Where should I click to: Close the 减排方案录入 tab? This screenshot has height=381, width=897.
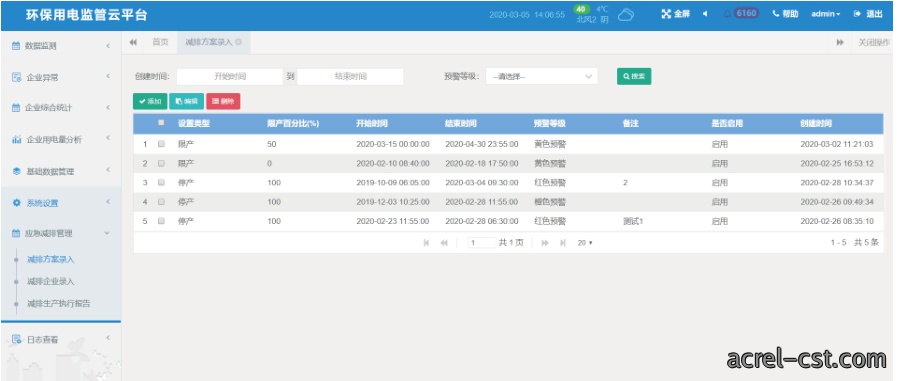[x=238, y=42]
